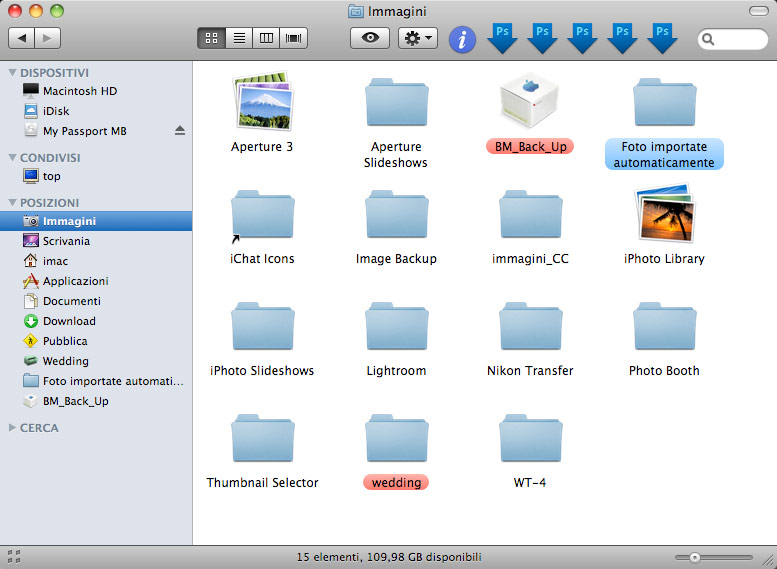Switch to Cover Flow view
This screenshot has height=569, width=777.
[x=293, y=38]
